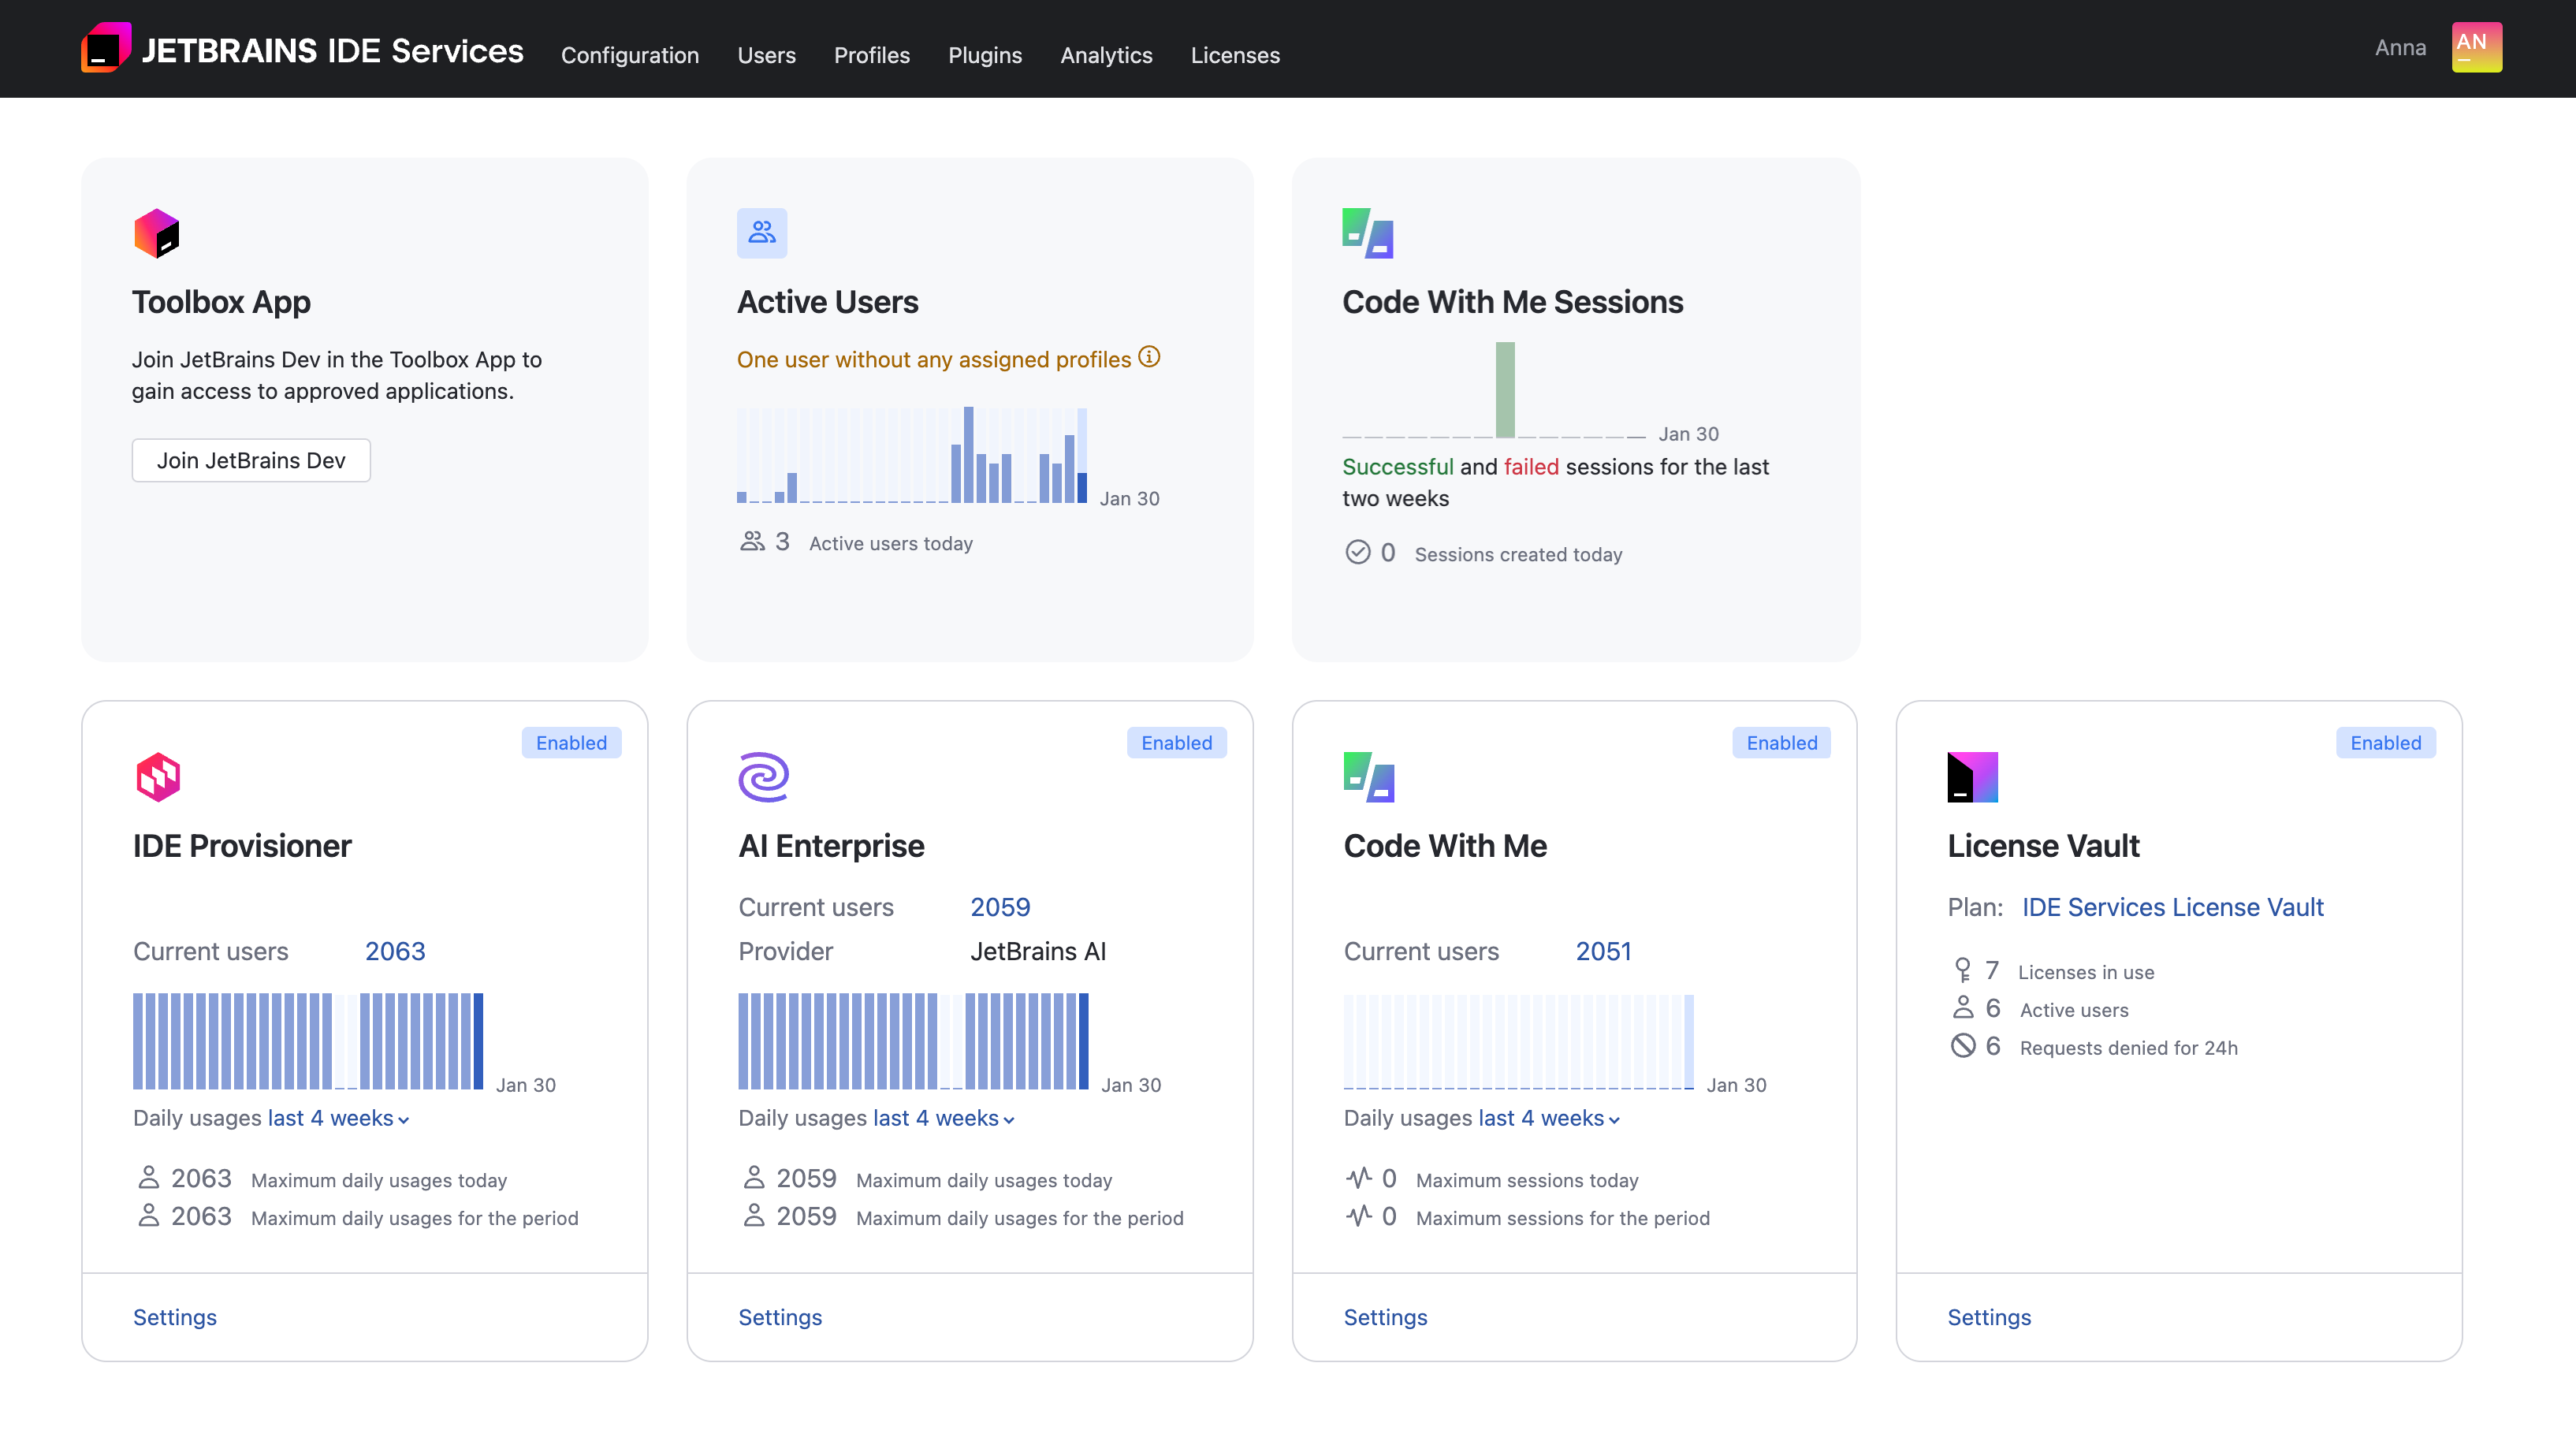2576x1430 pixels.
Task: Toggle the Enabled badge on IDE Provisioner
Action: [x=570, y=742]
